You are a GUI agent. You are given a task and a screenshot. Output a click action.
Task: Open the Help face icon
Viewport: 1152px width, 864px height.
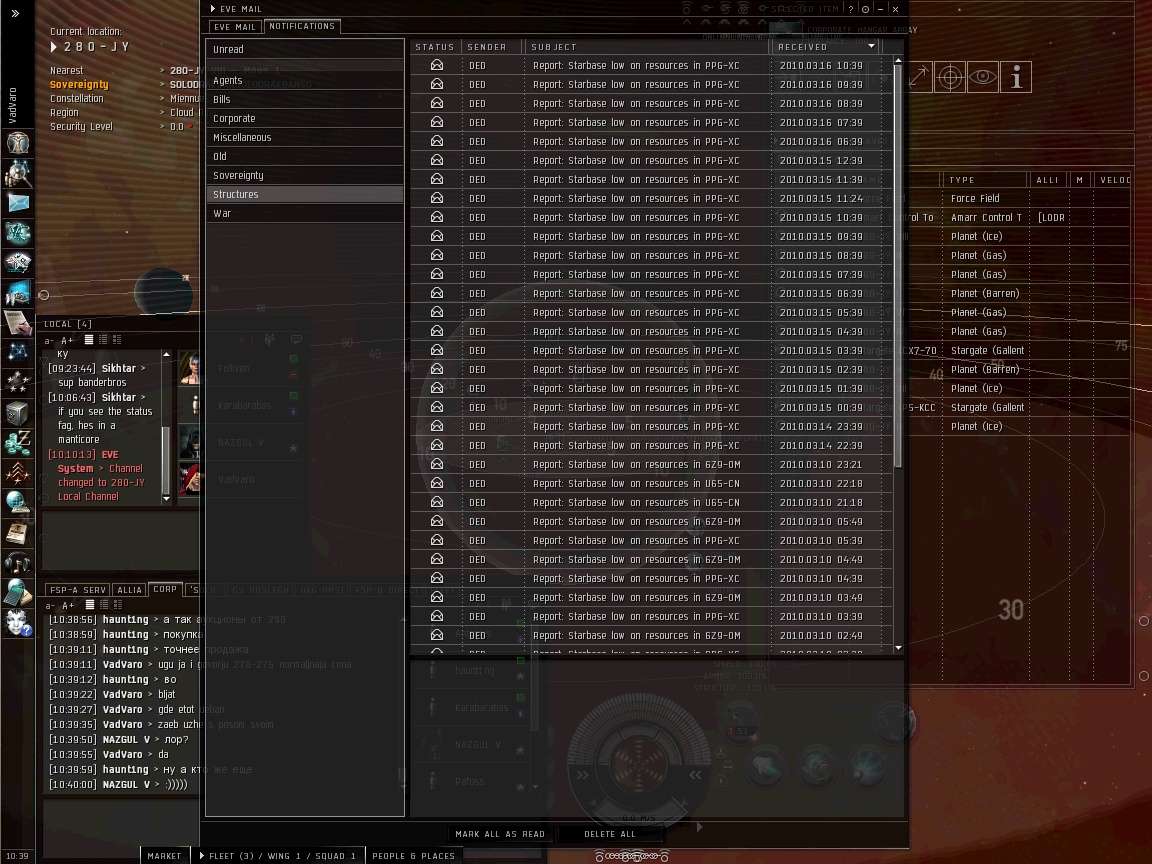tap(18, 623)
